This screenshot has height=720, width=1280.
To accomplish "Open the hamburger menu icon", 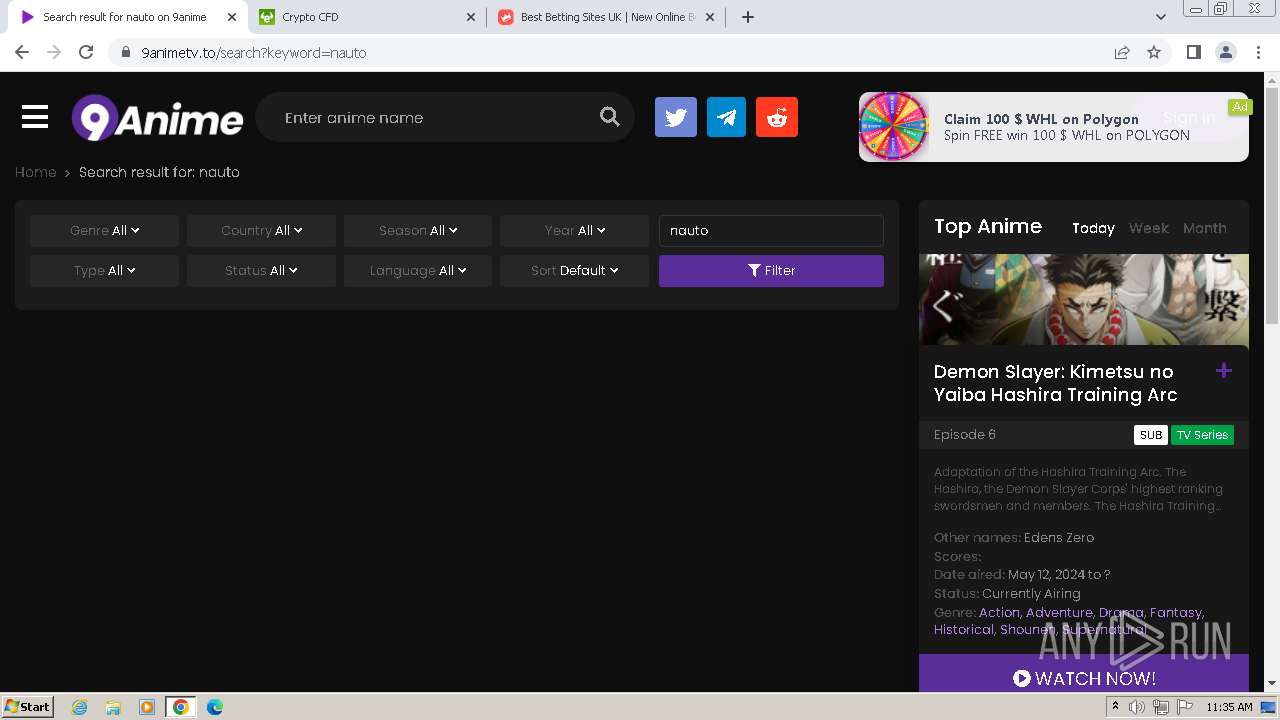I will pyautogui.click(x=35, y=117).
